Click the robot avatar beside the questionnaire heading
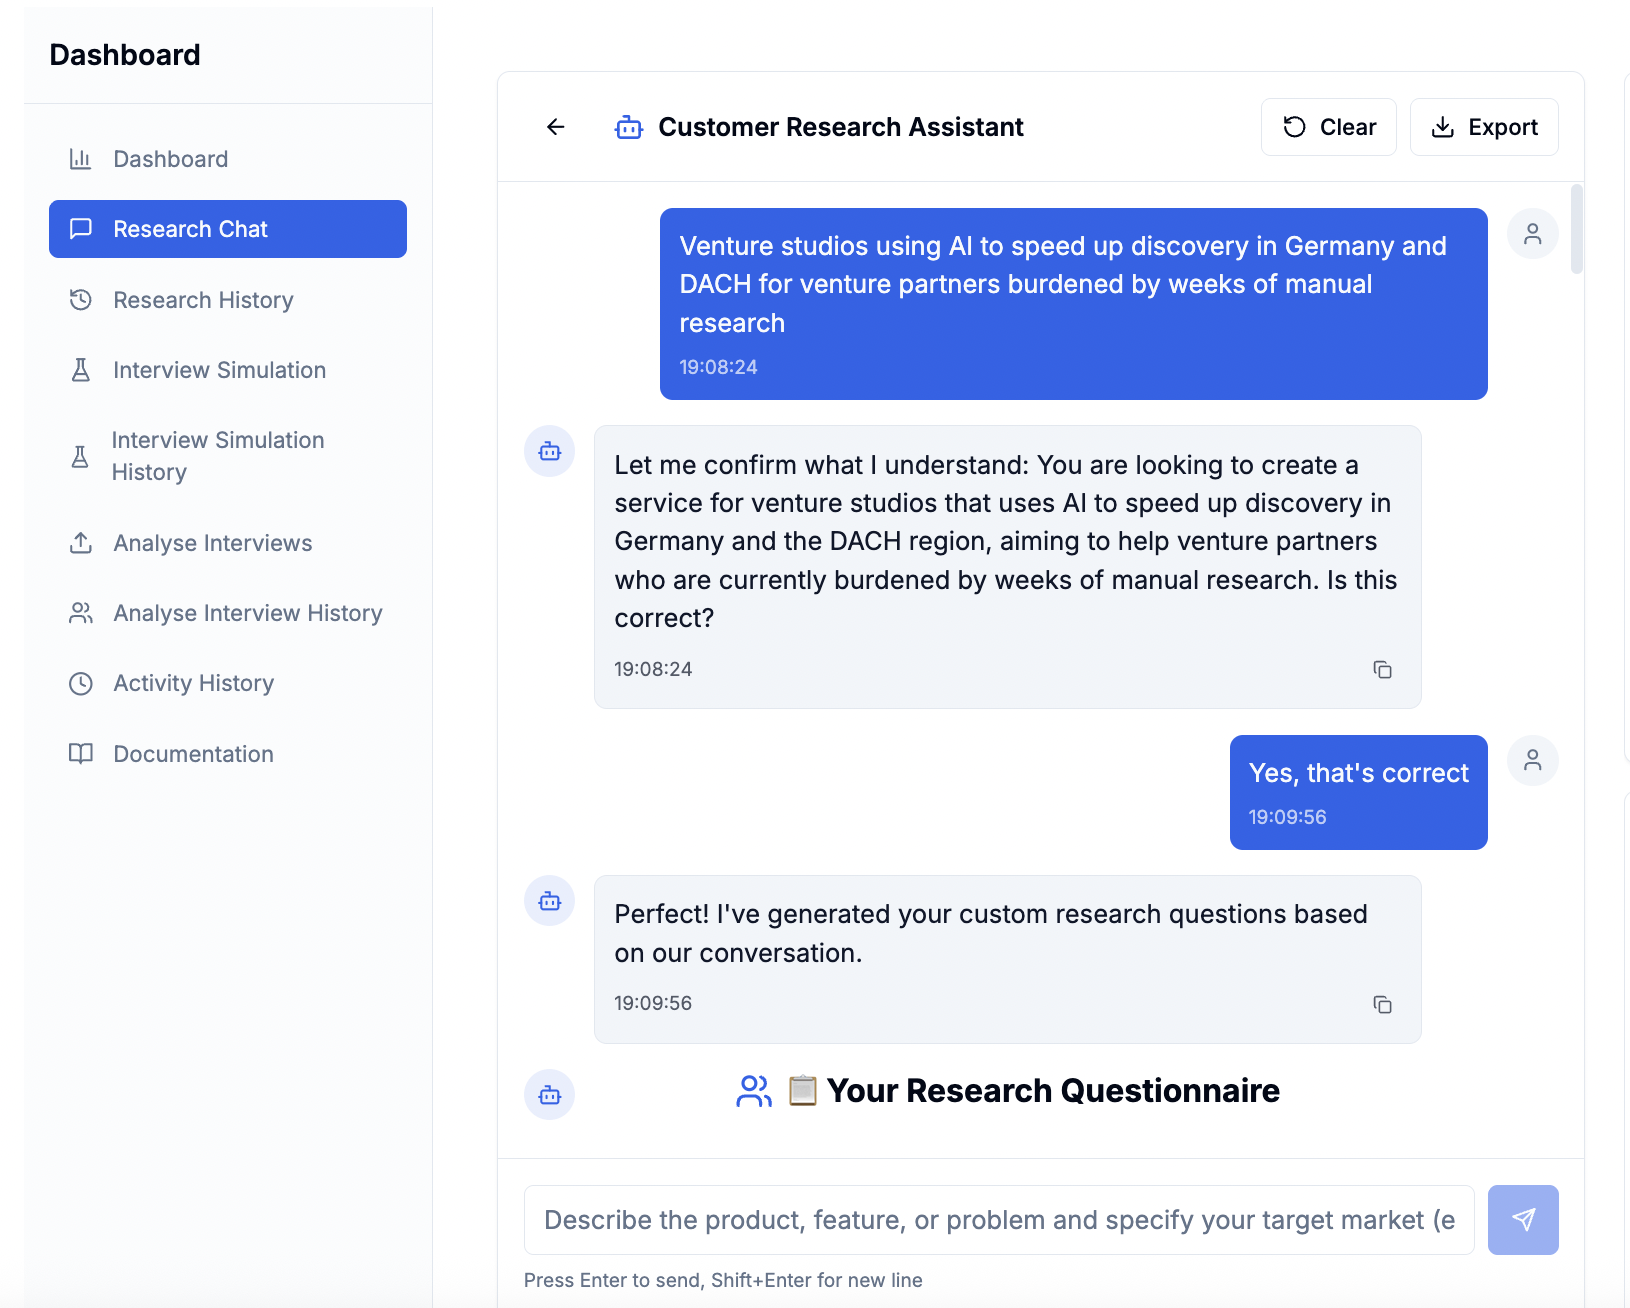Viewport: 1630px width, 1308px height. [x=549, y=1095]
